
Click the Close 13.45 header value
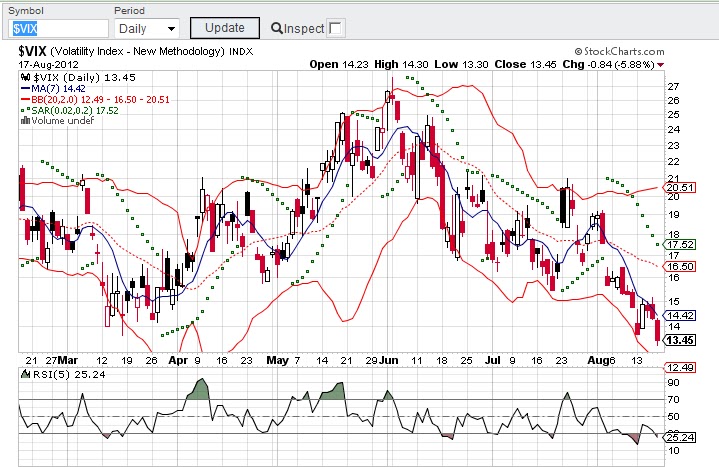tap(525, 64)
